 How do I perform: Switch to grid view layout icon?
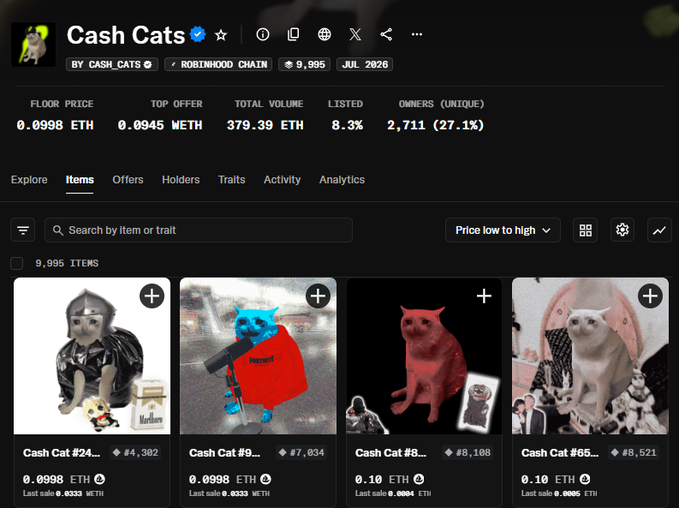(x=585, y=230)
